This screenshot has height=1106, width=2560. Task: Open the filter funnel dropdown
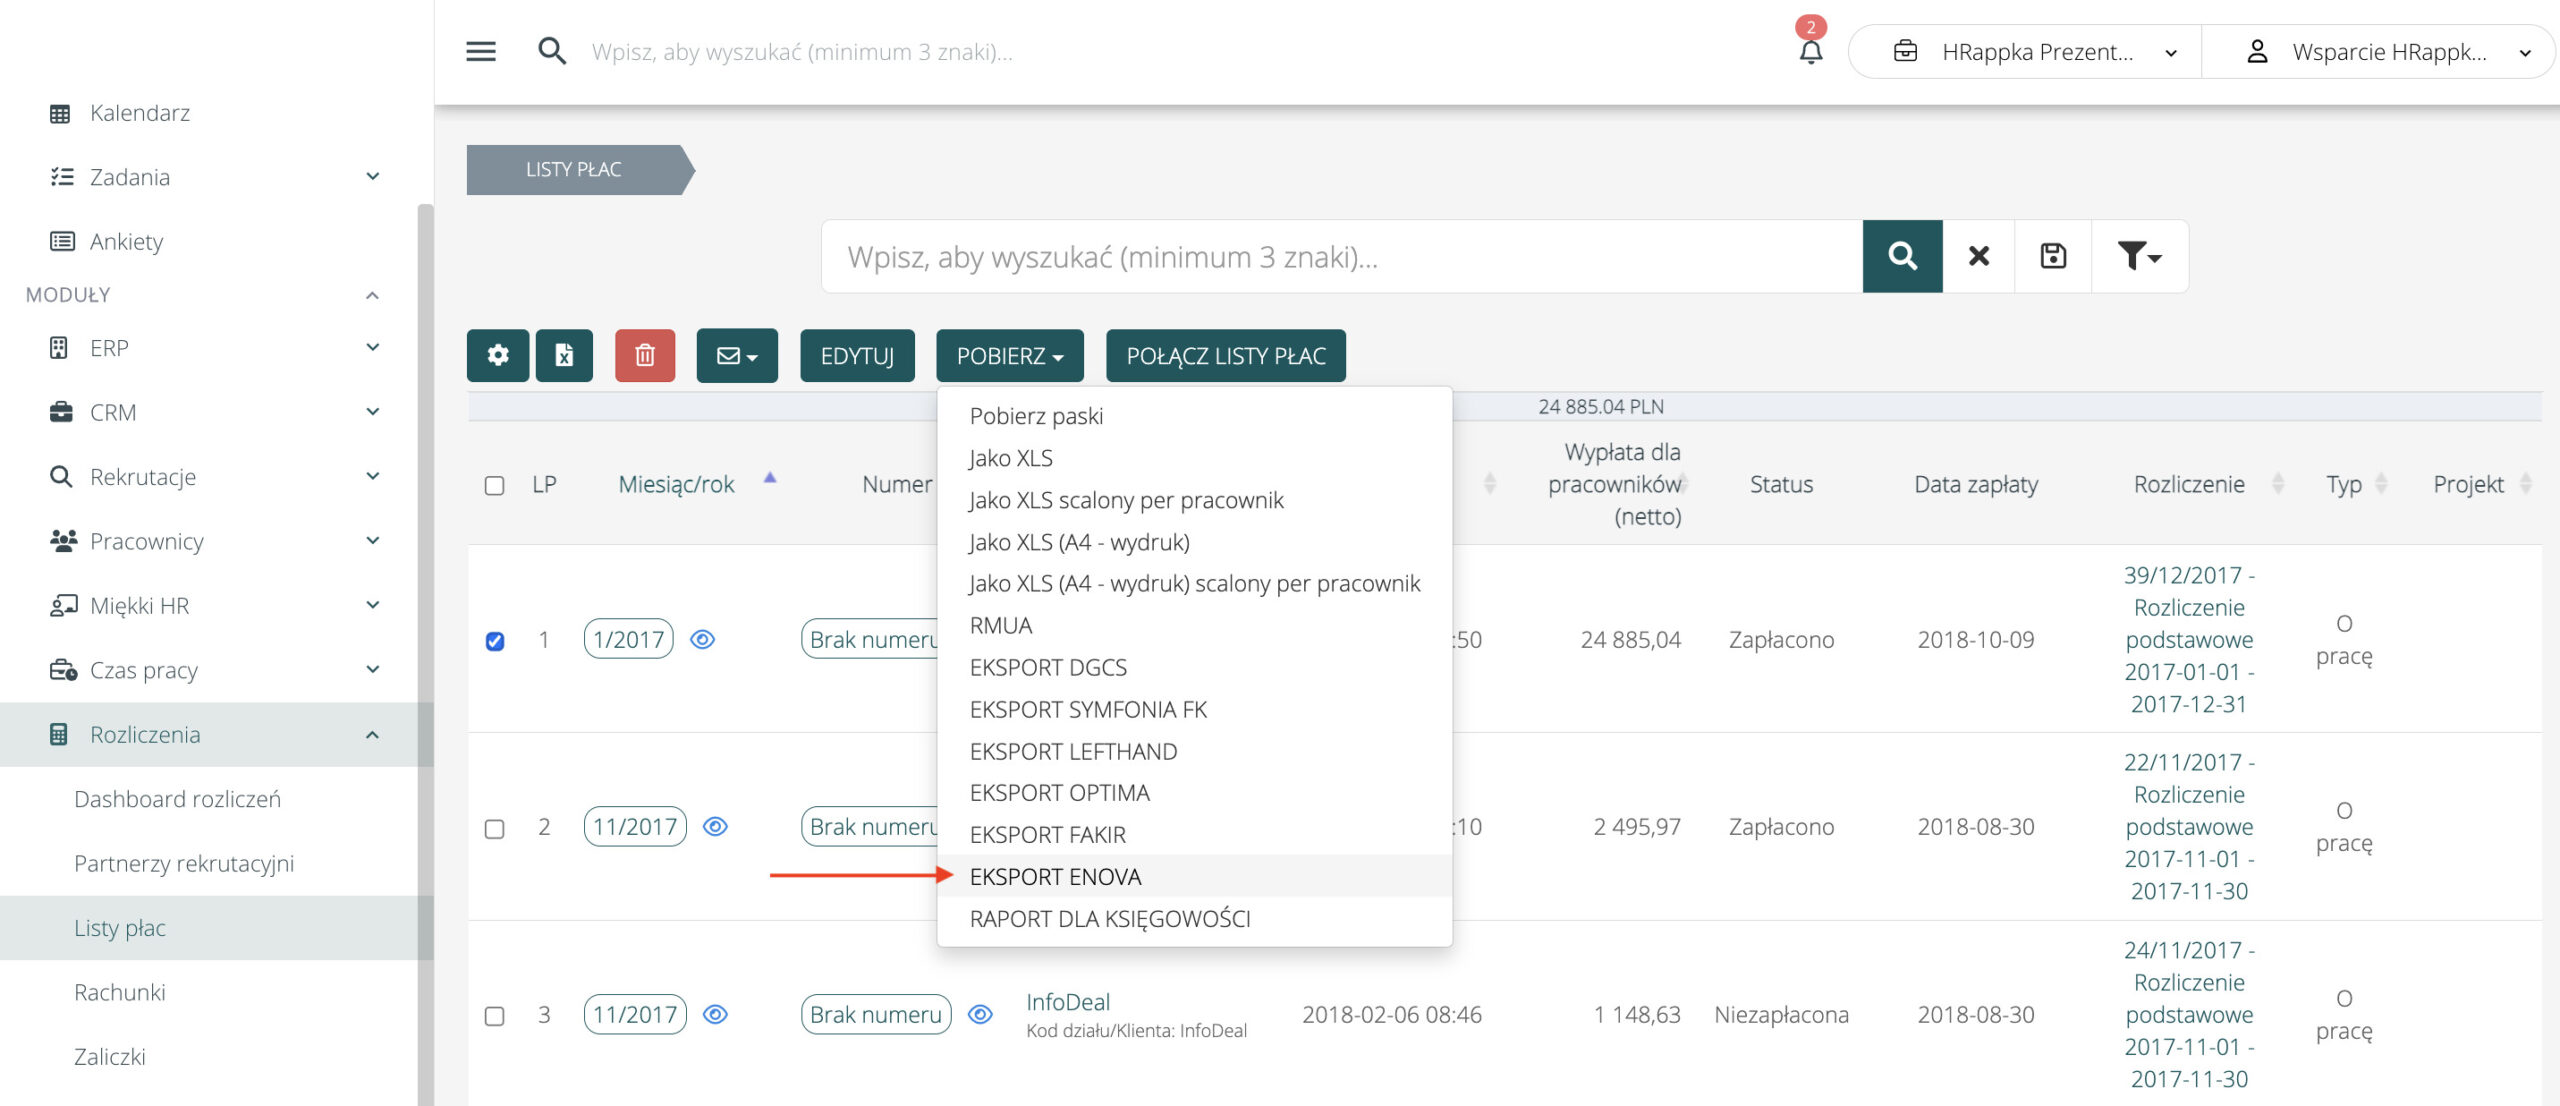[x=2139, y=257]
